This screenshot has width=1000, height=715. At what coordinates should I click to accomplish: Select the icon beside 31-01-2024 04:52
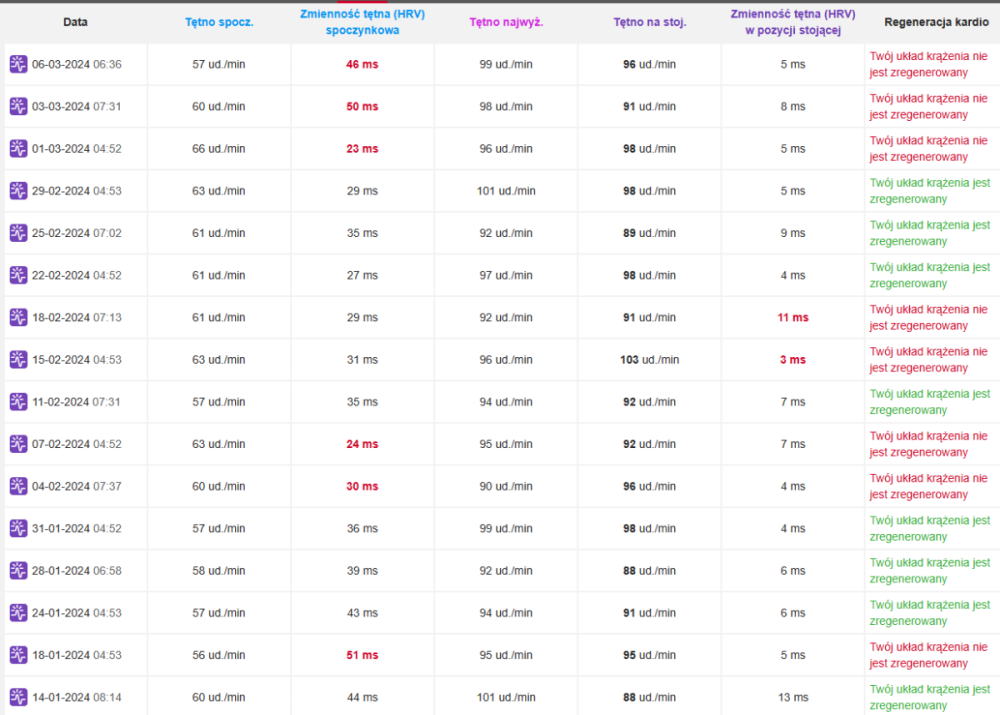(x=18, y=529)
